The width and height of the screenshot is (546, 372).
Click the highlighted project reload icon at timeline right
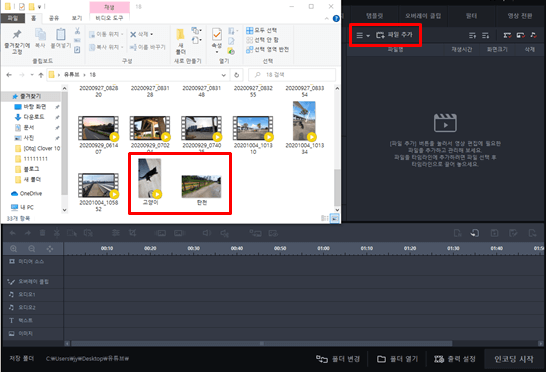coord(475,233)
